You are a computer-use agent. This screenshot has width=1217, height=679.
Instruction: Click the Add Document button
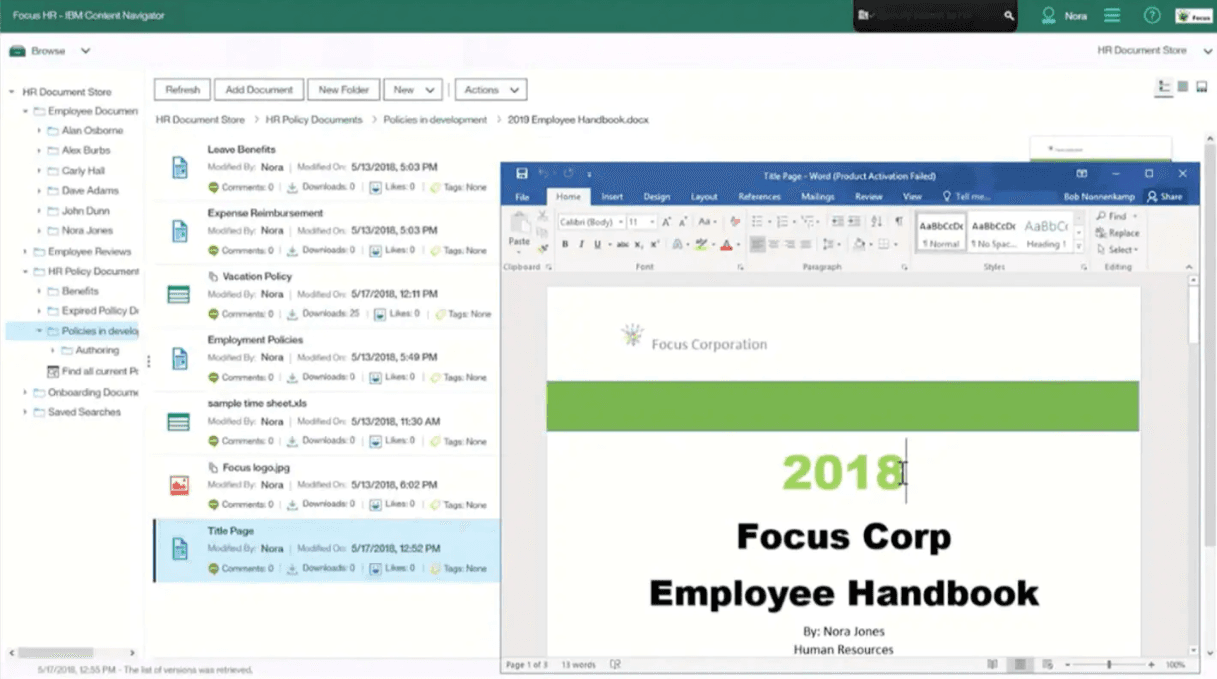click(259, 90)
